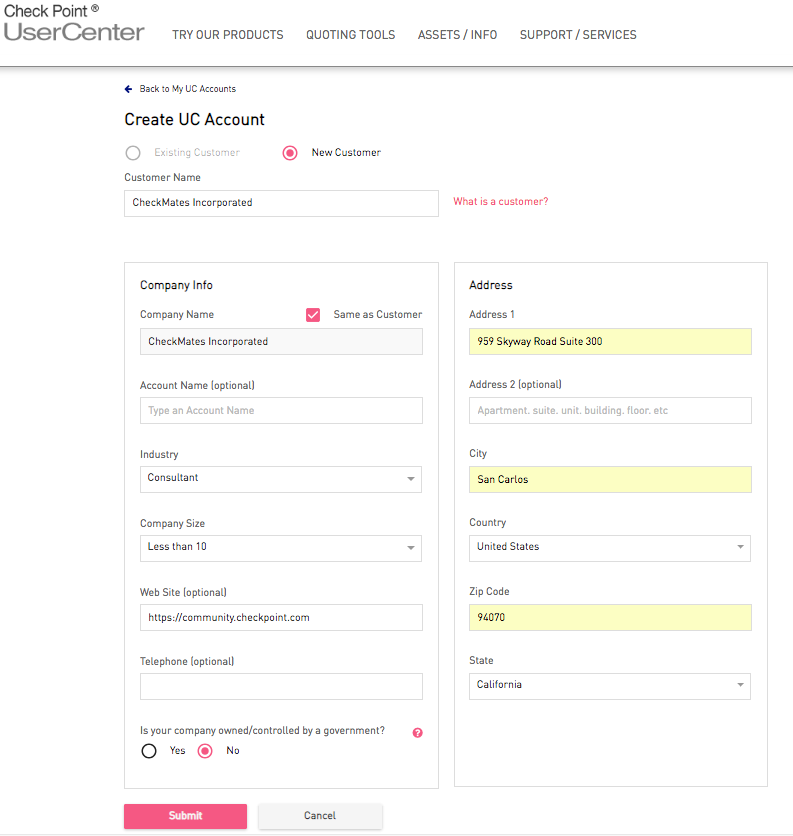This screenshot has height=836, width=793.
Task: Click the Check Point UserCenter logo
Action: 74,23
